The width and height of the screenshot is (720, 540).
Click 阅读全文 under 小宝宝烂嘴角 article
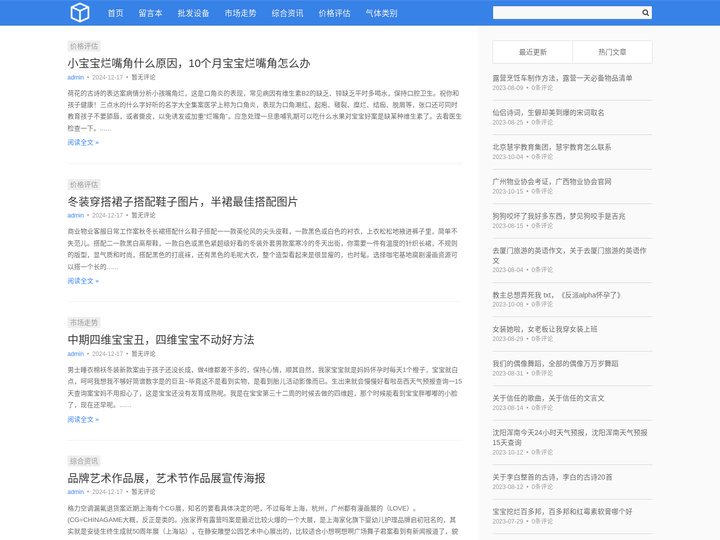83,142
